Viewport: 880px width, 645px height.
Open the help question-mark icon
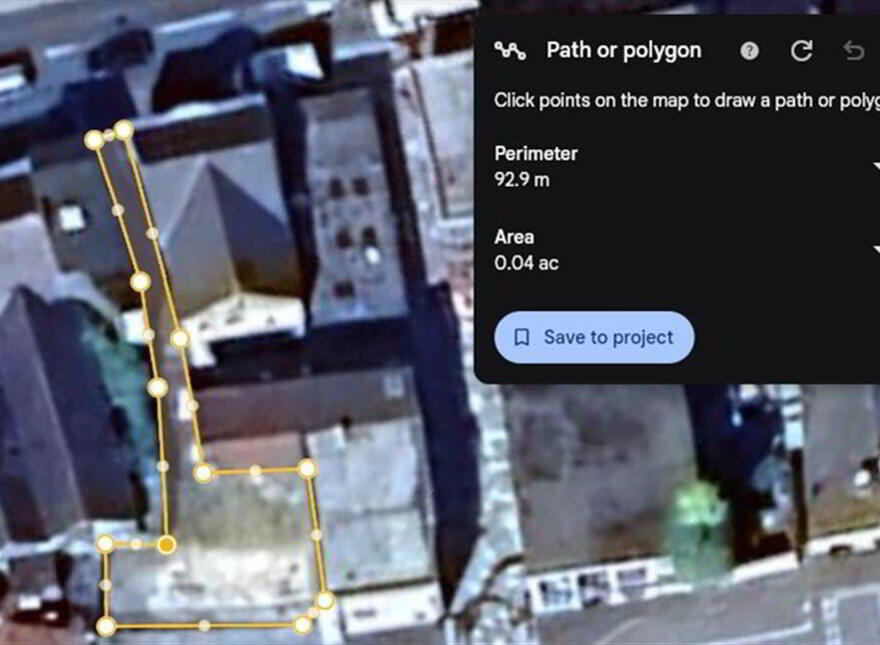pyautogui.click(x=749, y=51)
